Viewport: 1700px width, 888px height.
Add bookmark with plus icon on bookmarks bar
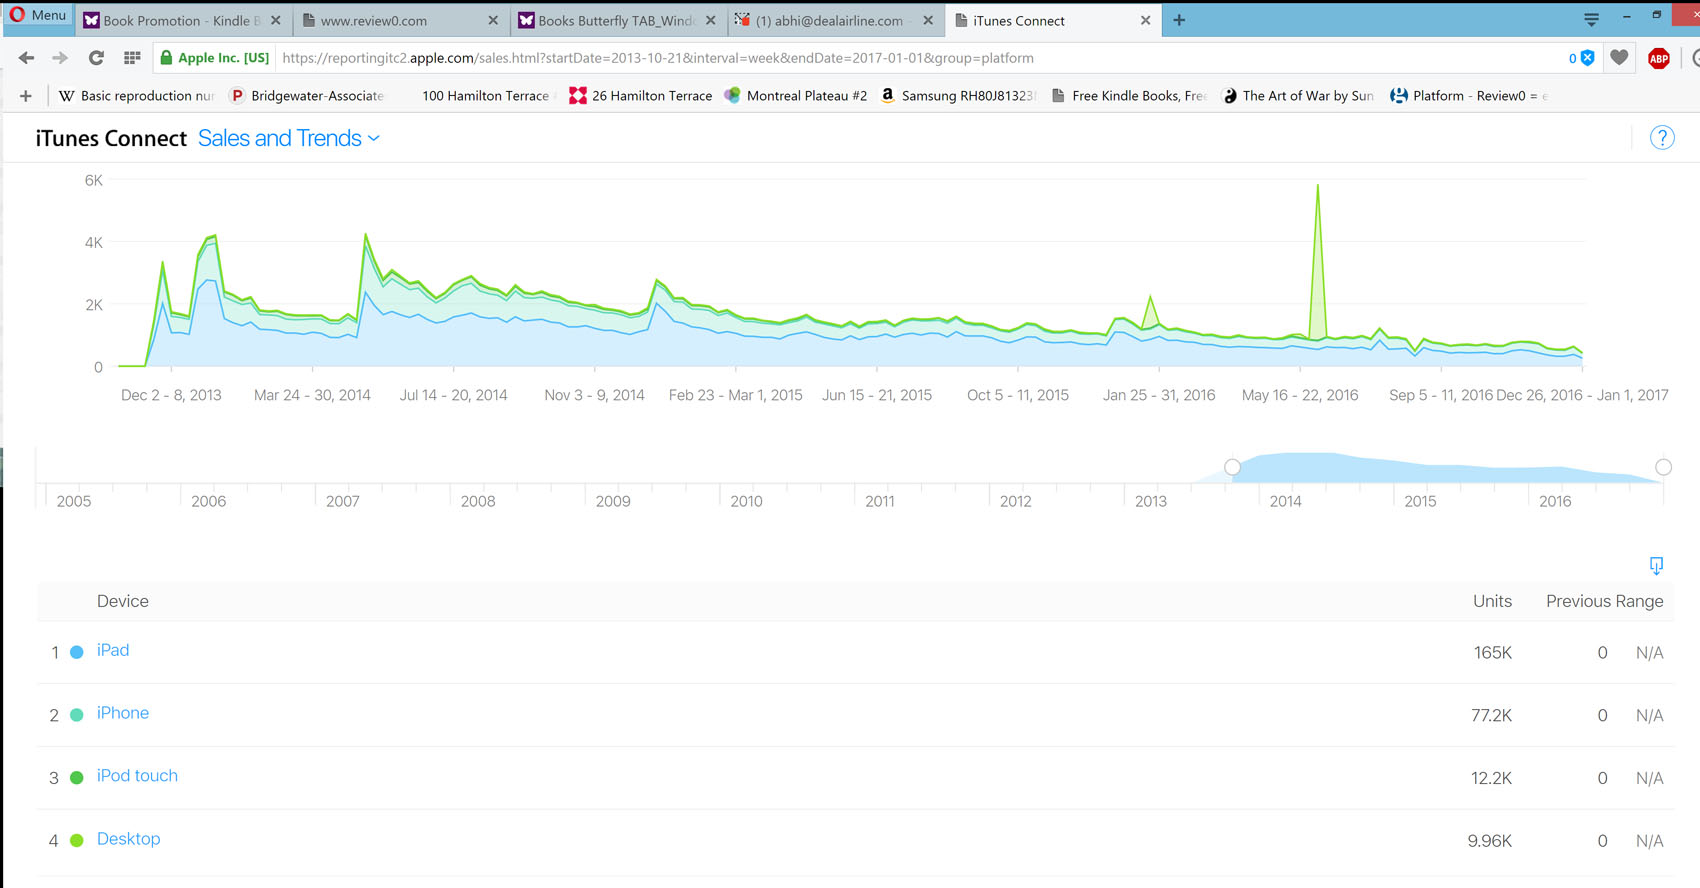(x=26, y=96)
